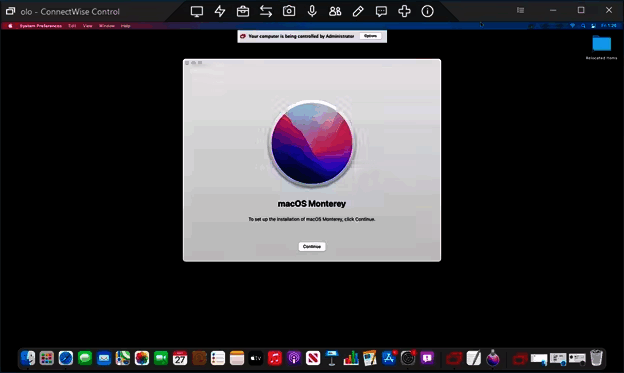Image resolution: width=624 pixels, height=373 pixels.
Task: Open the Messages chat bubble icon
Action: [x=381, y=11]
